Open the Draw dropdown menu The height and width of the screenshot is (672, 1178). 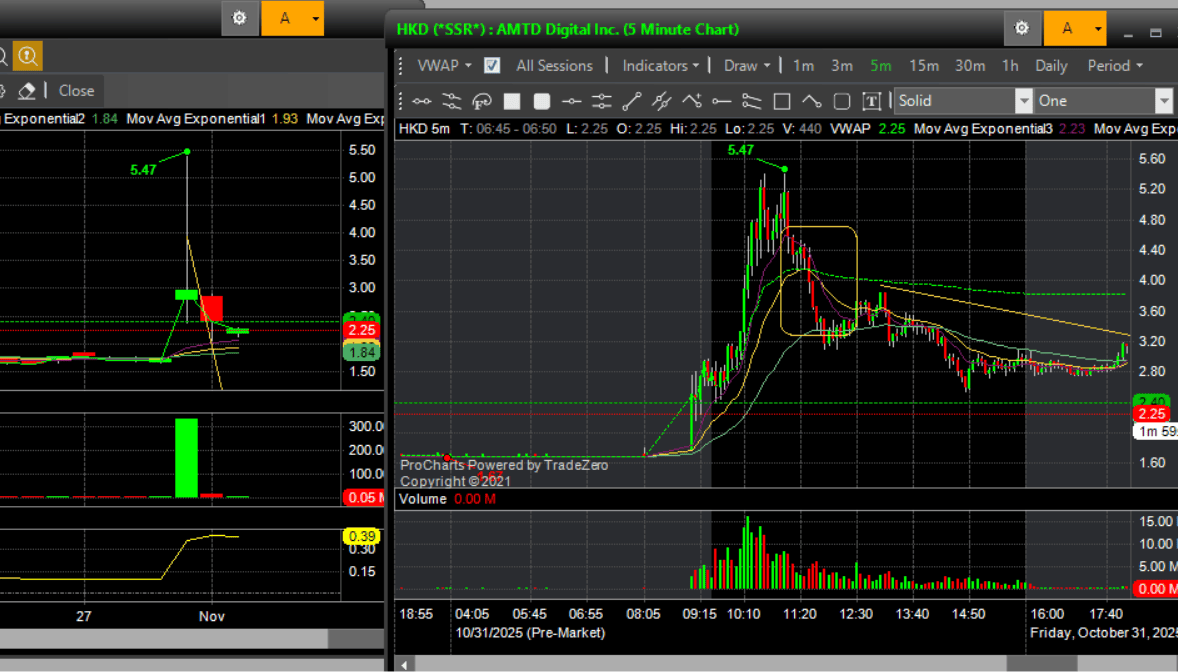tap(747, 65)
